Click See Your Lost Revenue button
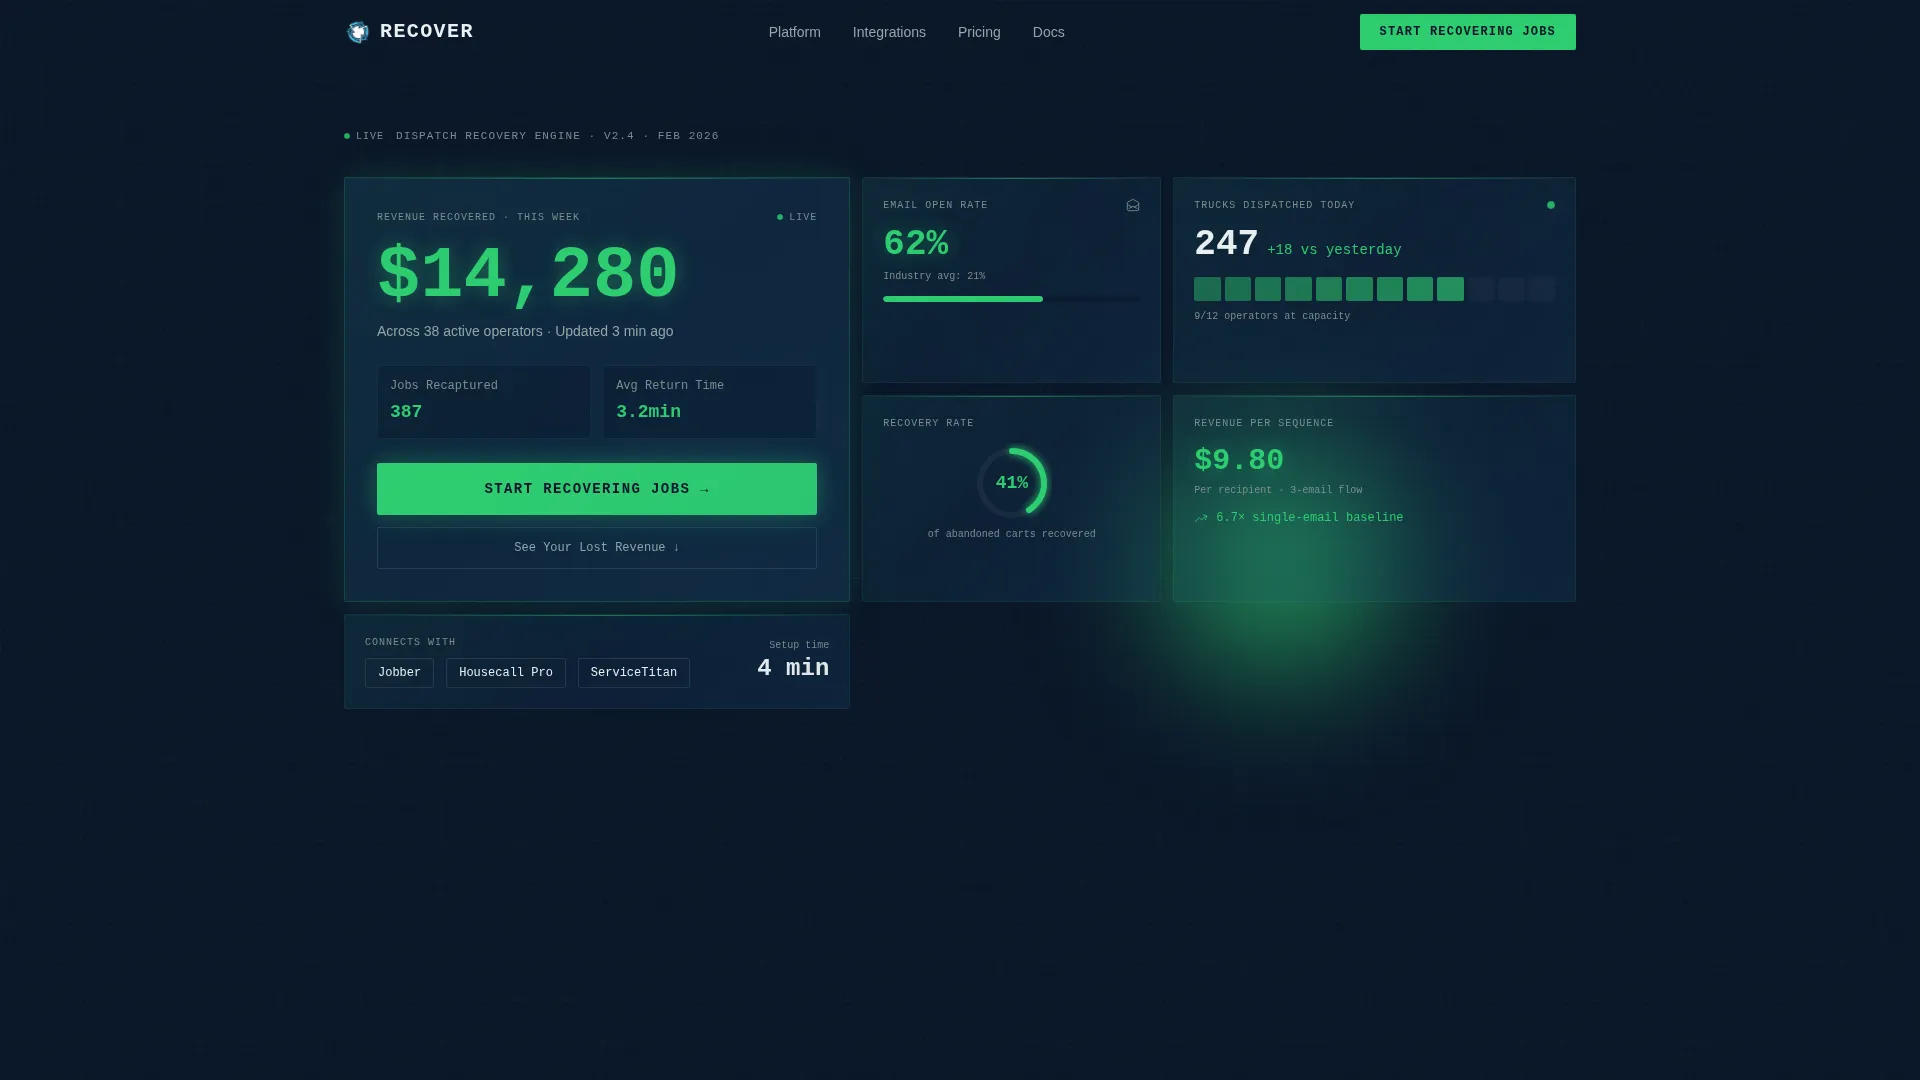 [597, 548]
